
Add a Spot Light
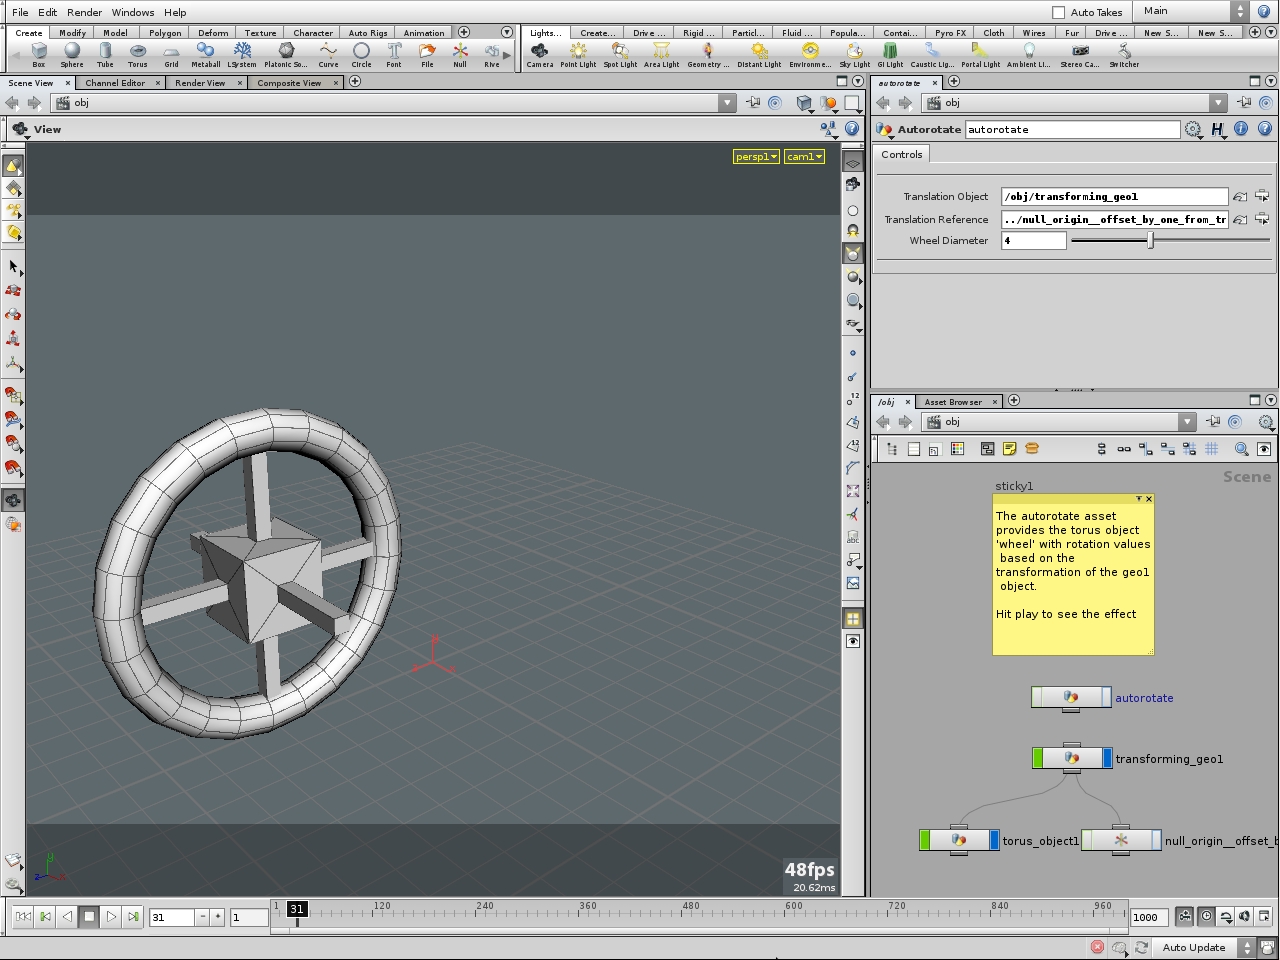click(620, 54)
